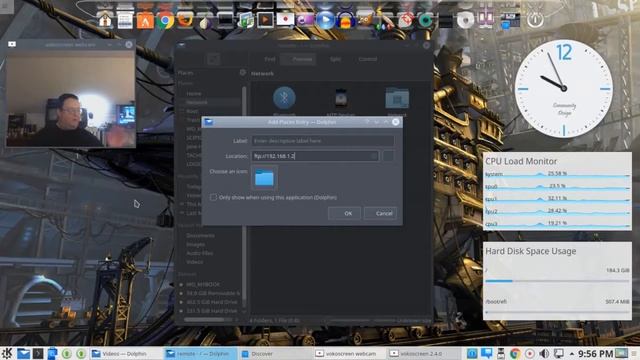The image size is (640, 360).
Task: Open the KDE application launcher menu
Action: point(7,353)
